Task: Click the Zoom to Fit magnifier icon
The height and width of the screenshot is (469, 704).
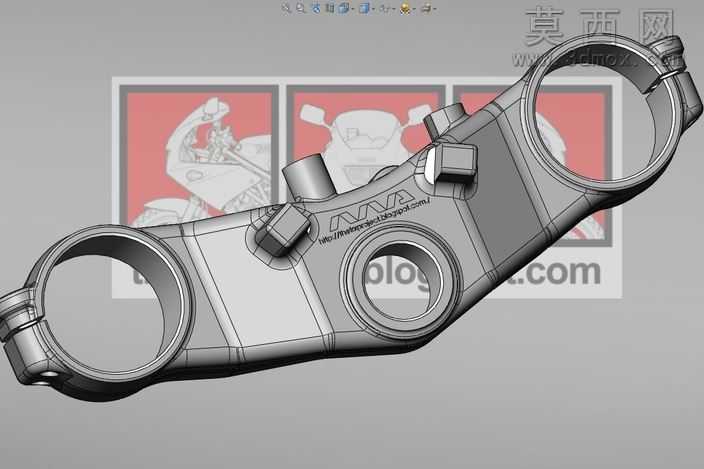Action: [x=286, y=8]
